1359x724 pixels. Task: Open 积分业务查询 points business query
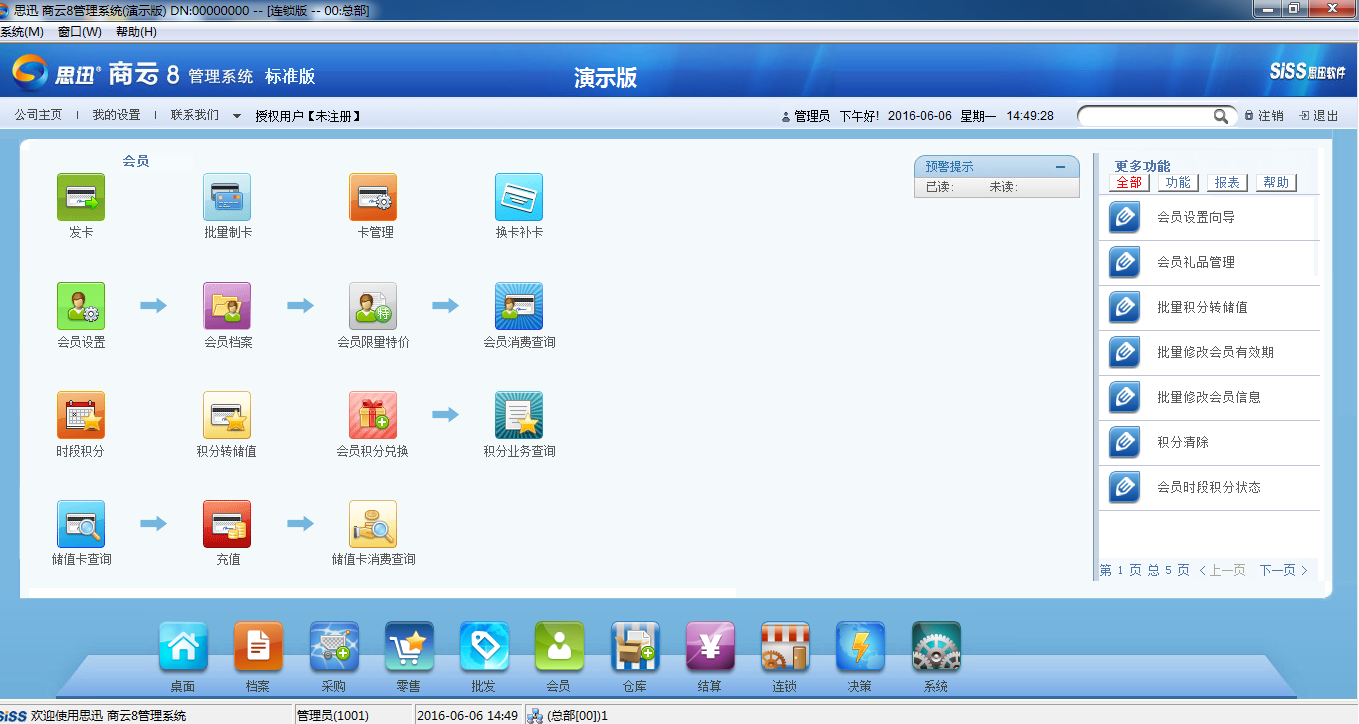click(519, 415)
